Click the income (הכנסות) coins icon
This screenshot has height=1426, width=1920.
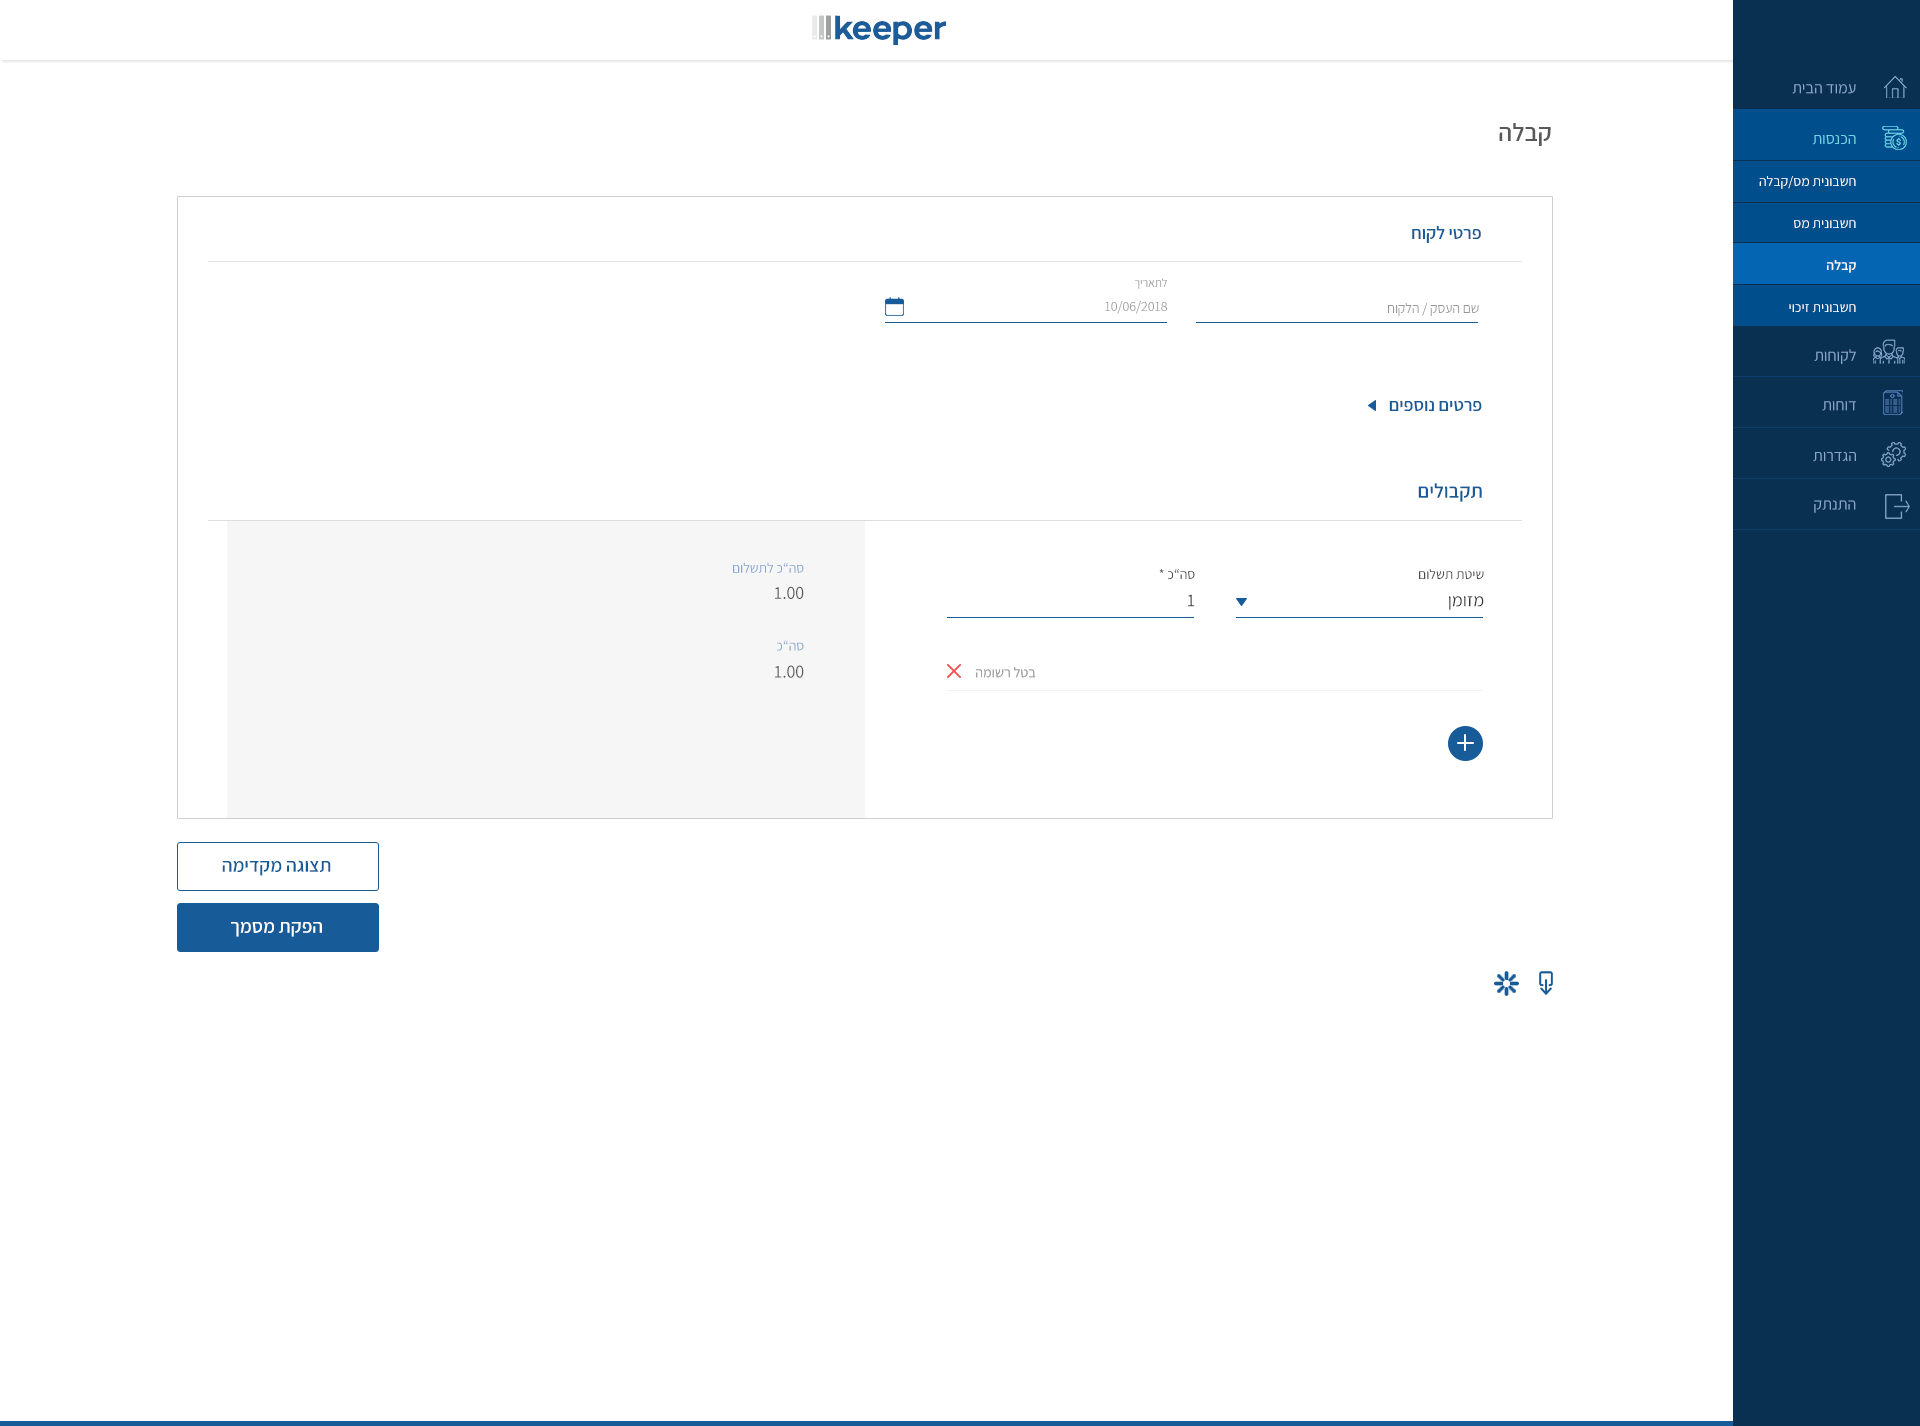coord(1893,138)
